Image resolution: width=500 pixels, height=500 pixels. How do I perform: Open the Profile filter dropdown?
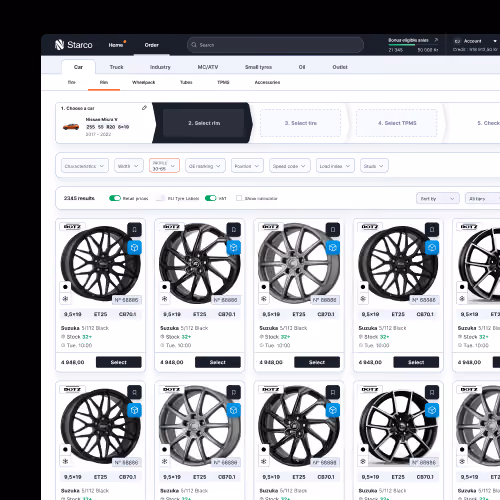164,166
